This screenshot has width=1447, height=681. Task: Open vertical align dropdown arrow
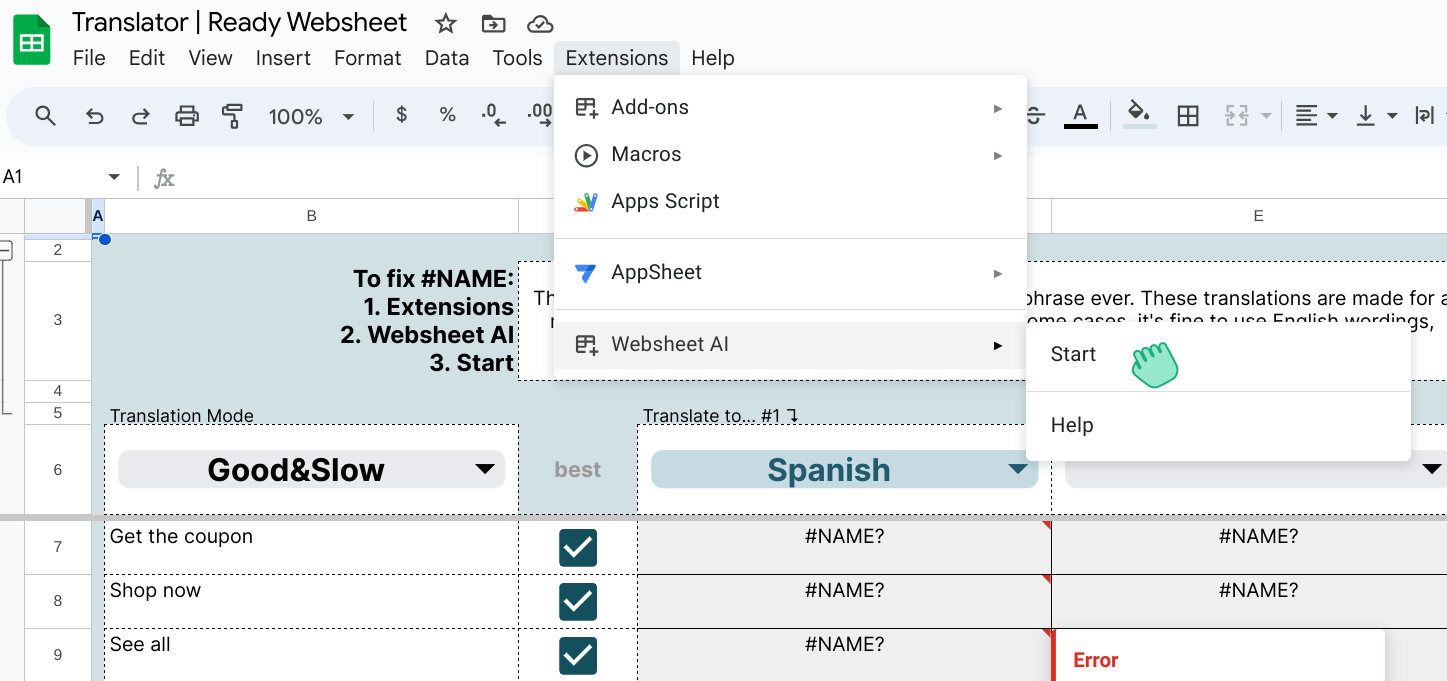tap(1392, 116)
